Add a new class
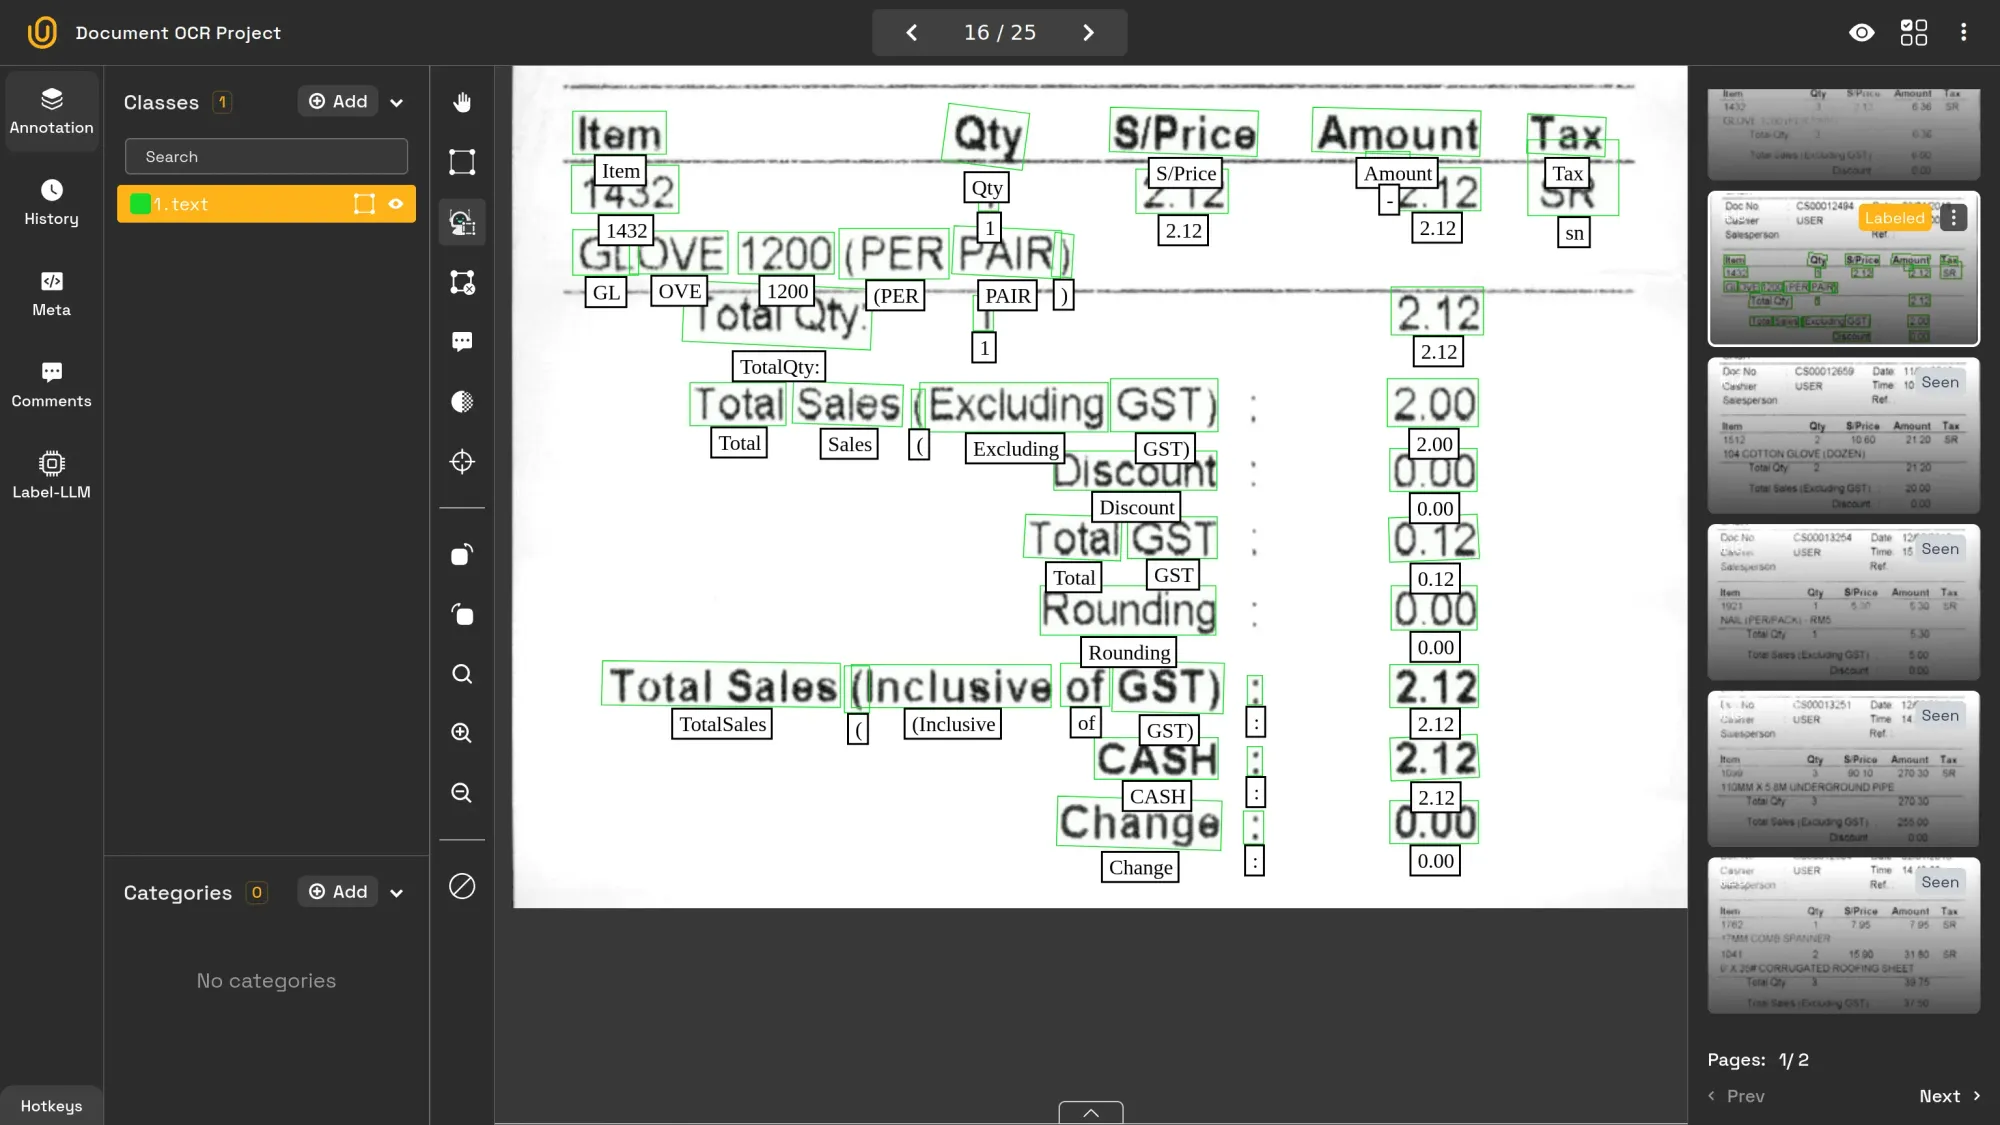 337,101
